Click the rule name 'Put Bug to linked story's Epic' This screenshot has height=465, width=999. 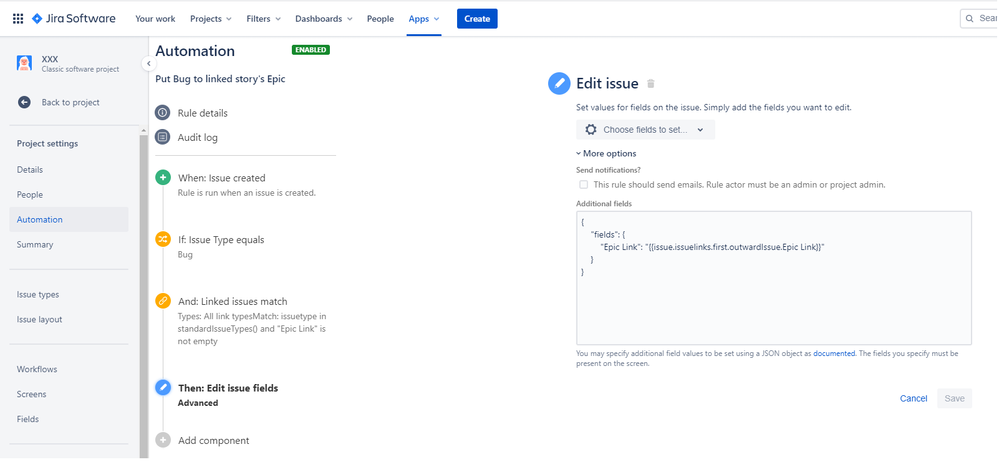coord(220,79)
